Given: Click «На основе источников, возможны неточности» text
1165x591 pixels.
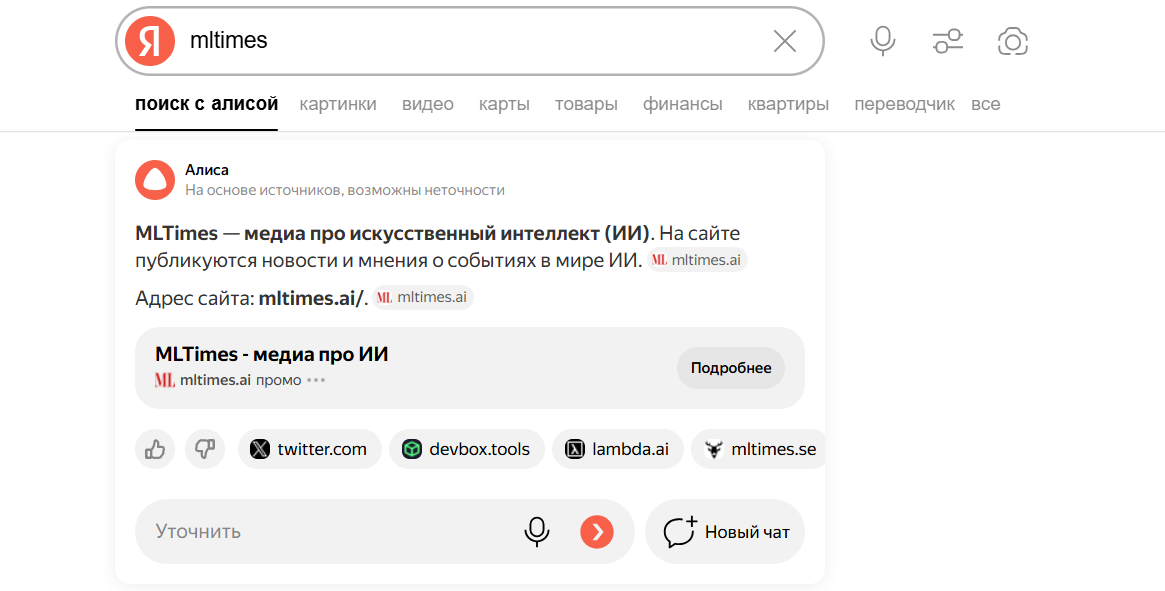Looking at the screenshot, I should pos(345,190).
